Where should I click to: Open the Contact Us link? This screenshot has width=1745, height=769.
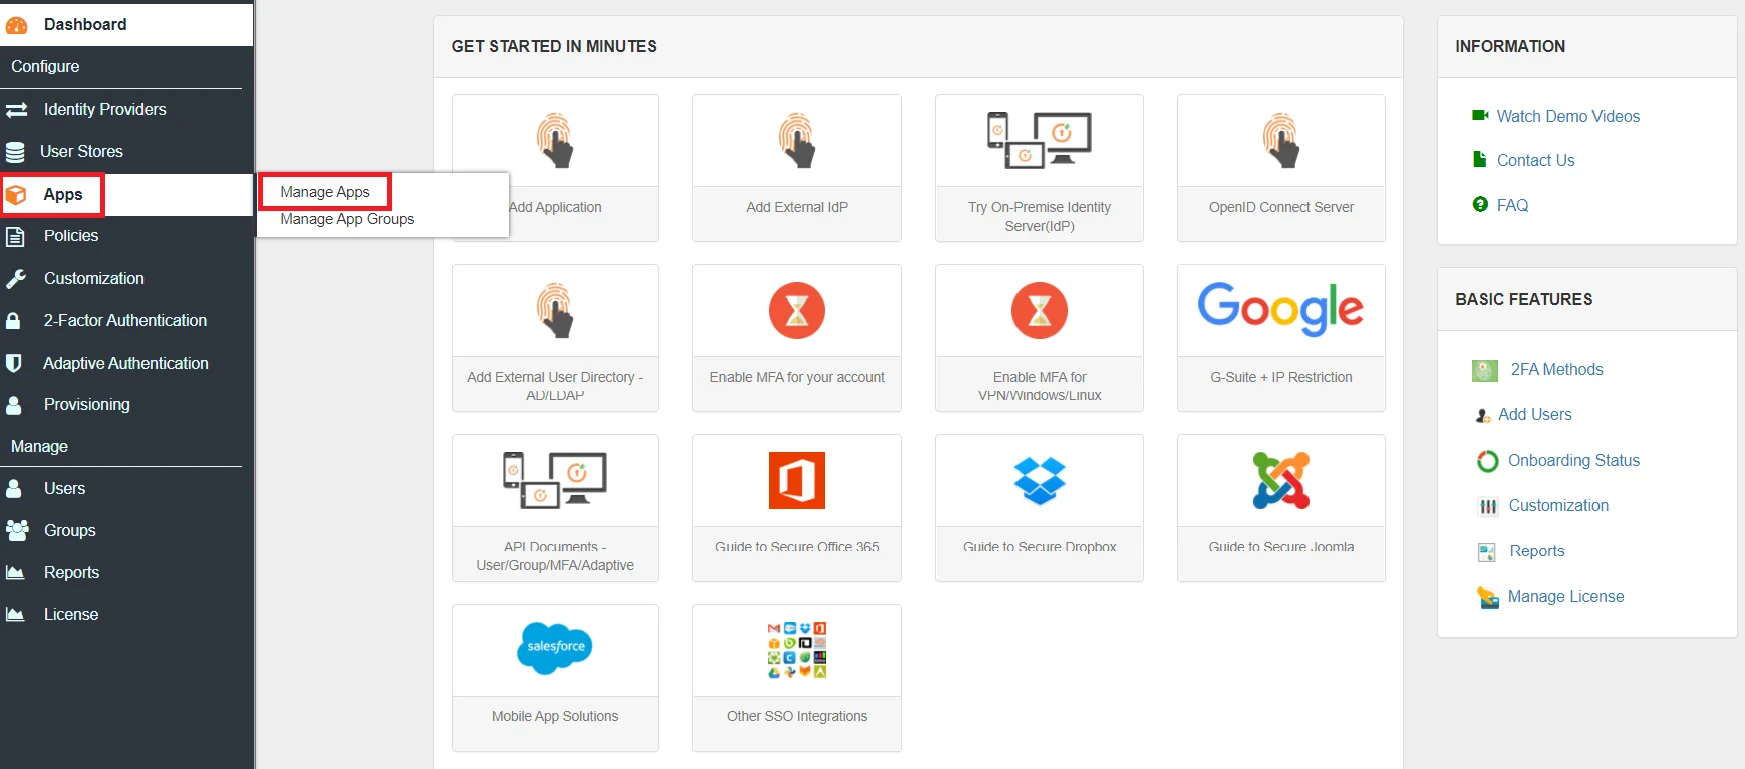click(1535, 160)
